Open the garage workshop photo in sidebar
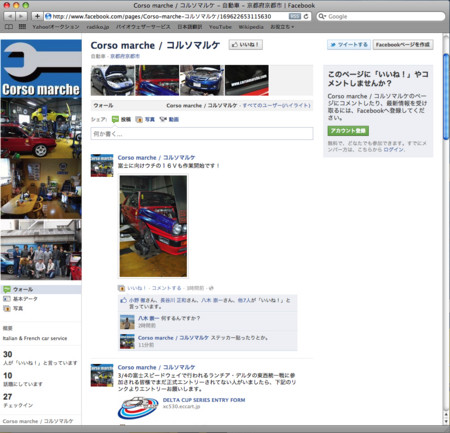The height and width of the screenshot is (433, 450). pyautogui.click(x=41, y=128)
